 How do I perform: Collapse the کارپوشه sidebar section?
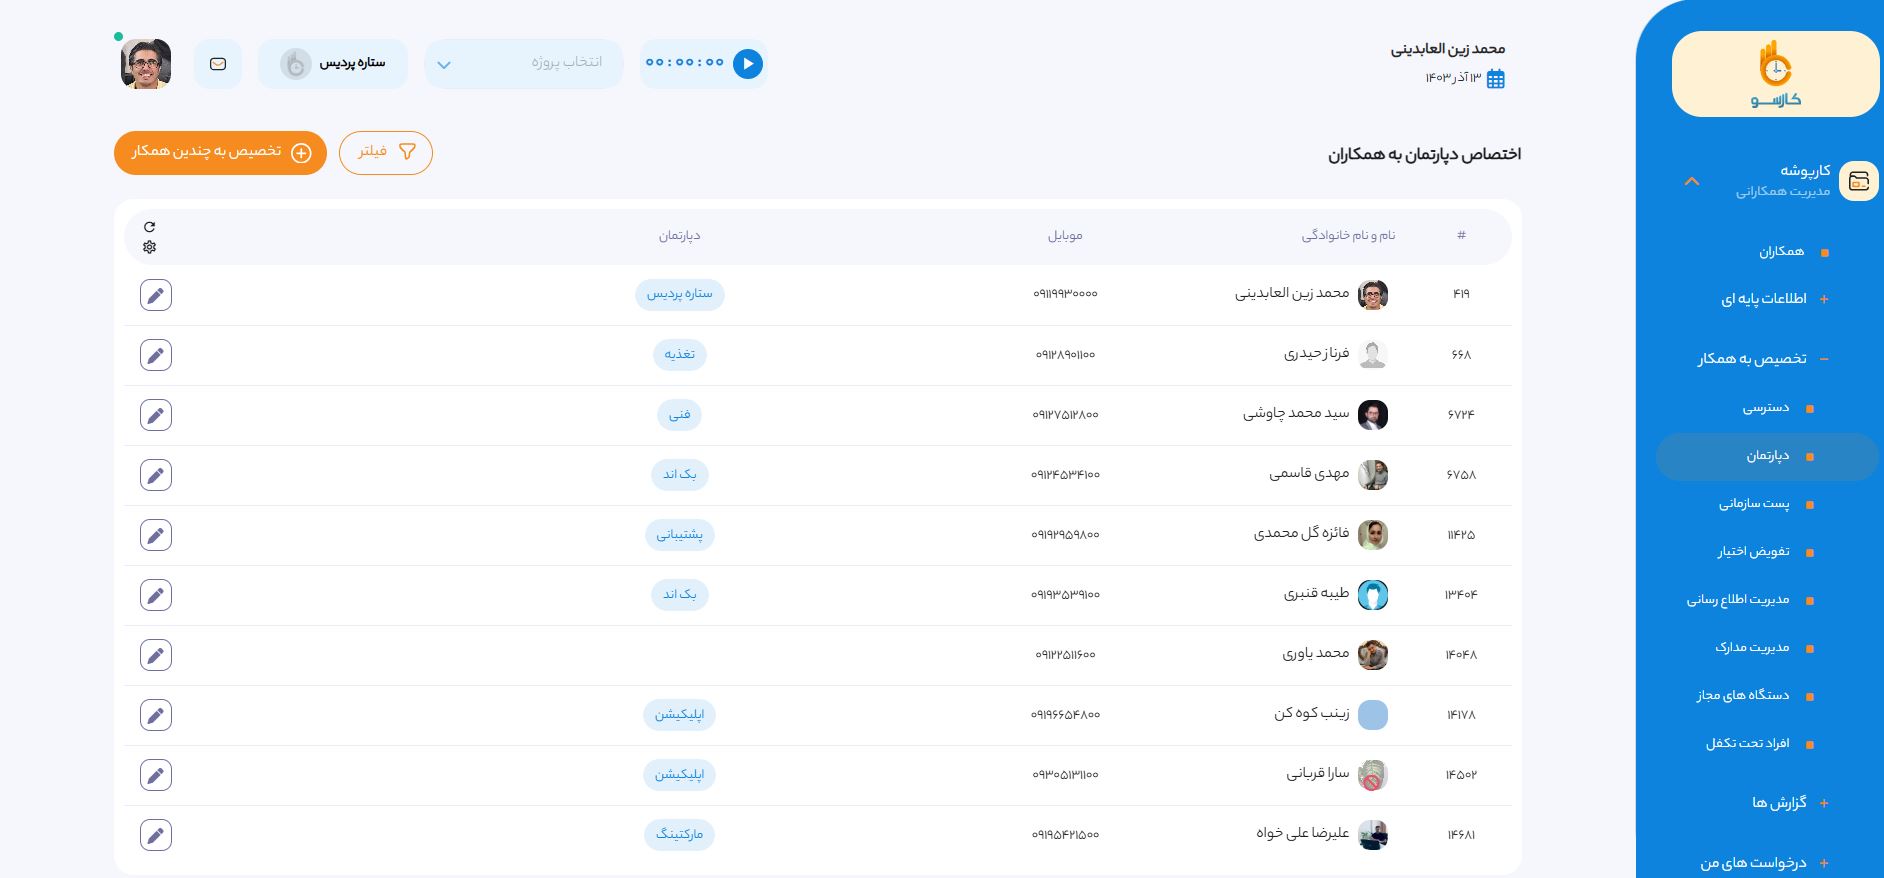(x=1691, y=181)
